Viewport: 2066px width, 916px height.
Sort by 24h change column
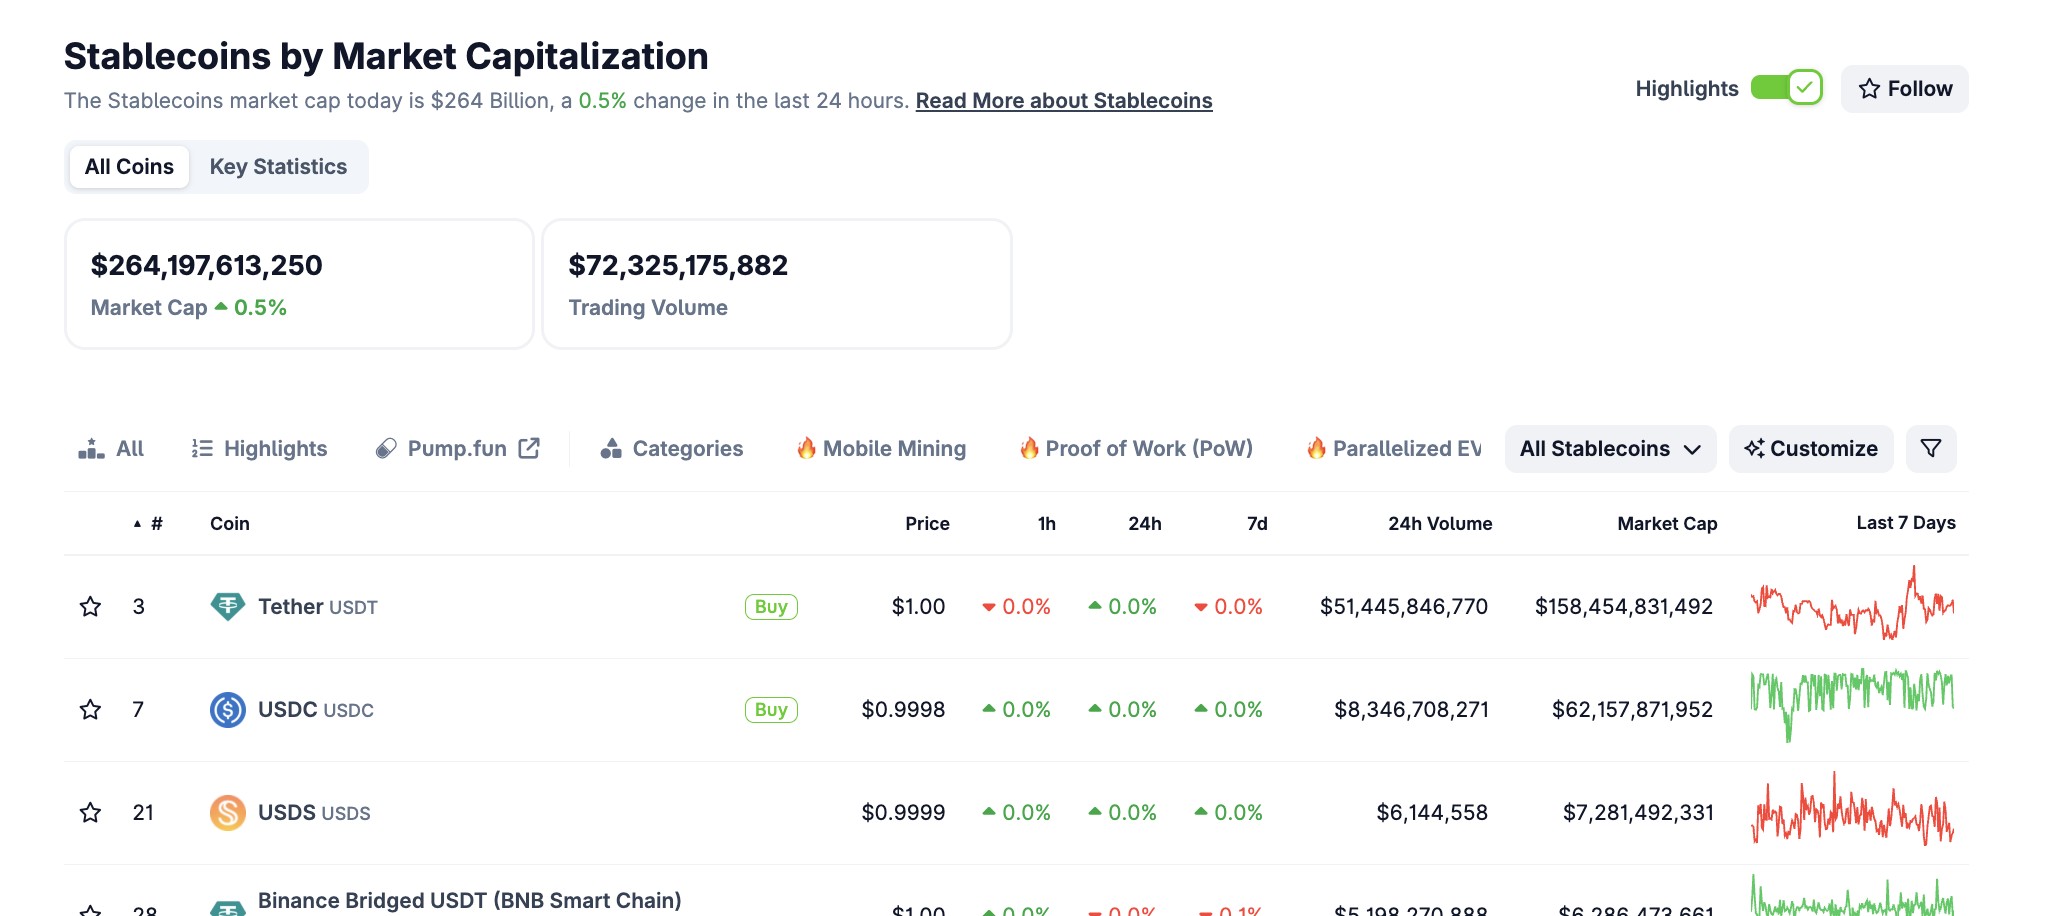(1145, 523)
